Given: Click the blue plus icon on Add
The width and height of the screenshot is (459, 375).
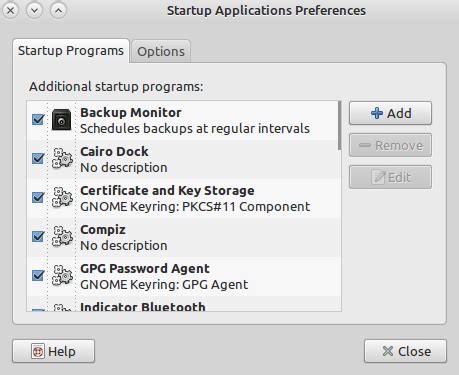Looking at the screenshot, I should (377, 113).
